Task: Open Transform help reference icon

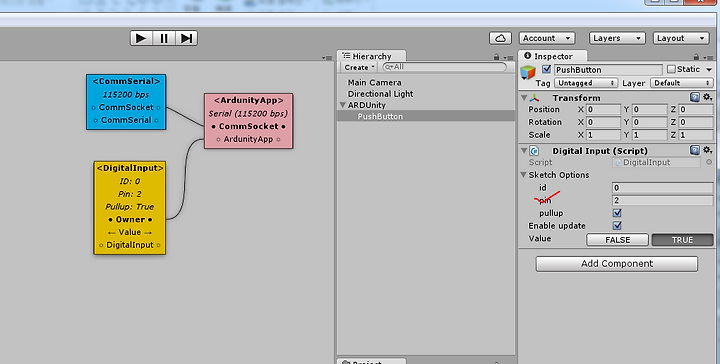Action: [695, 97]
